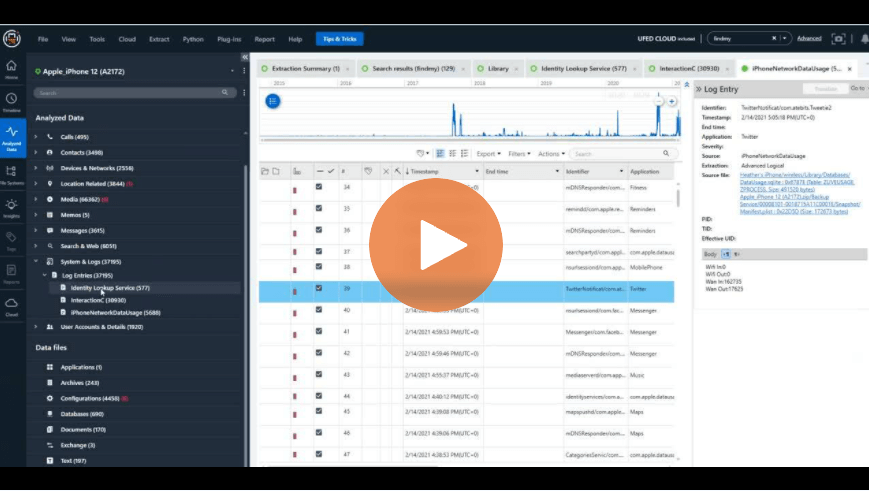Open File Systems in the sidebar
The image size is (869, 491).
(12, 172)
